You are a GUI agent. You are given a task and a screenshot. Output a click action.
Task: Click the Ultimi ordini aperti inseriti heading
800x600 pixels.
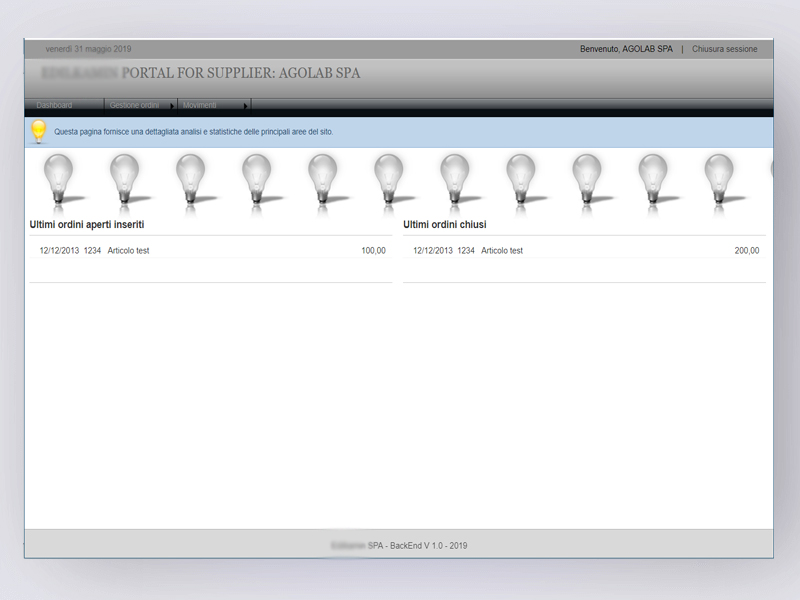tap(87, 224)
